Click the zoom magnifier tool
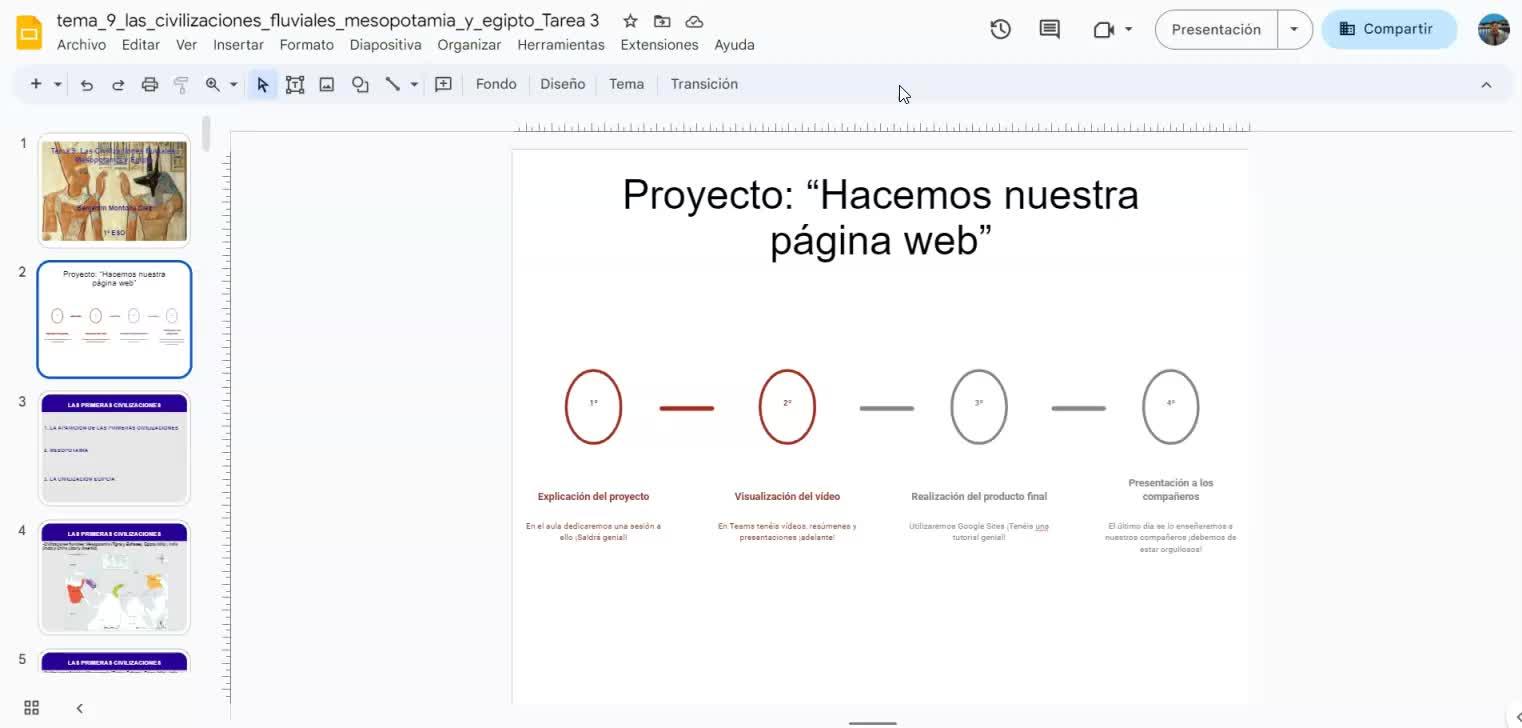1522x728 pixels. [x=213, y=85]
